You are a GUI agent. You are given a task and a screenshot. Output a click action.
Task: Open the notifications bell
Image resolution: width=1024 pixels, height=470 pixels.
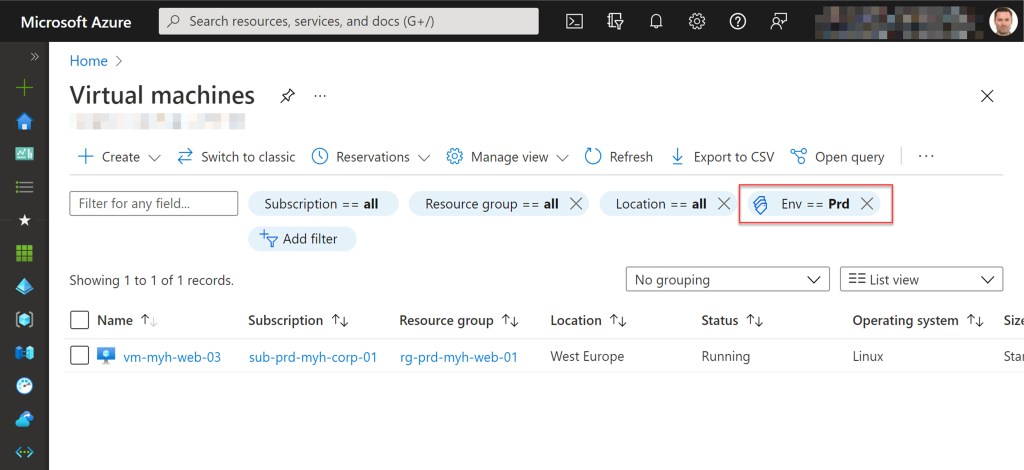pyautogui.click(x=656, y=21)
